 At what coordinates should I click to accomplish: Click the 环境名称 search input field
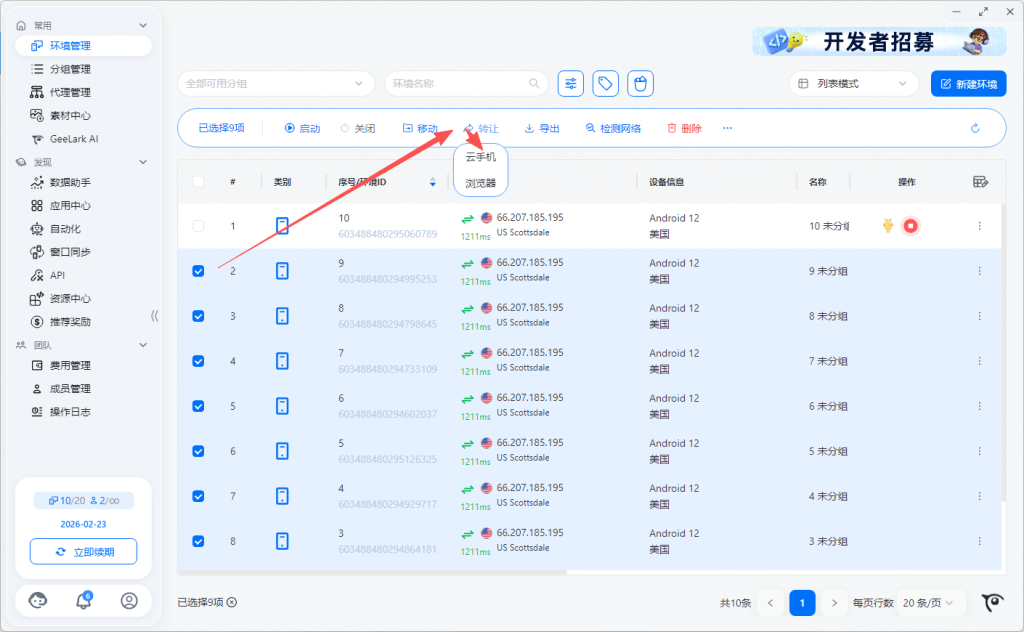click(460, 84)
